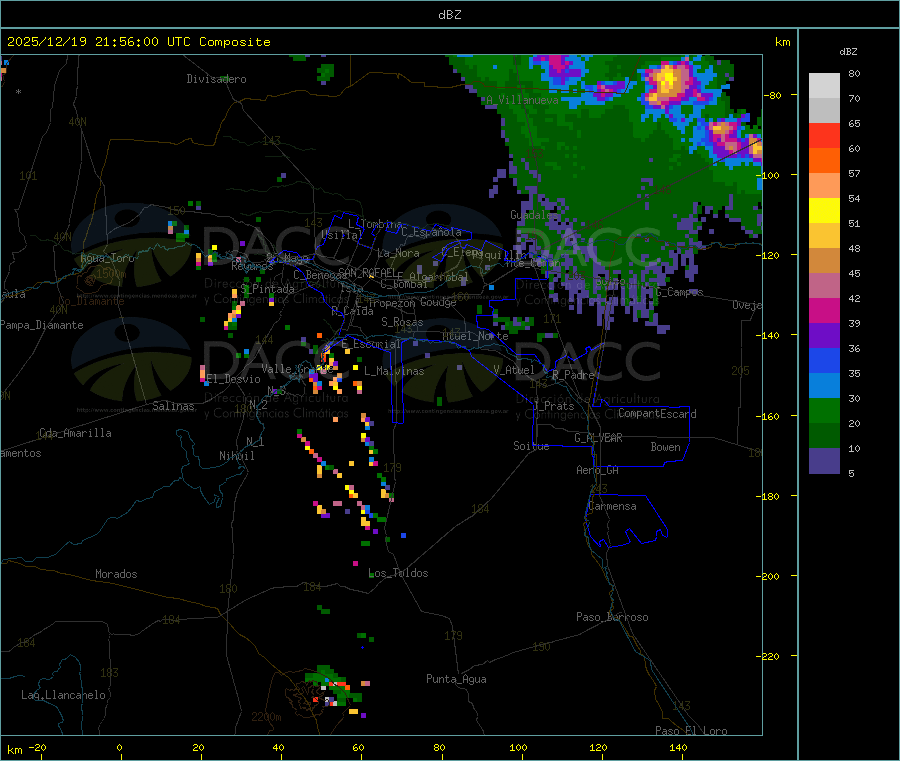Click the timestamp 2025/12/19 21:56:00 UTC Composite
The height and width of the screenshot is (761, 900).
click(138, 42)
